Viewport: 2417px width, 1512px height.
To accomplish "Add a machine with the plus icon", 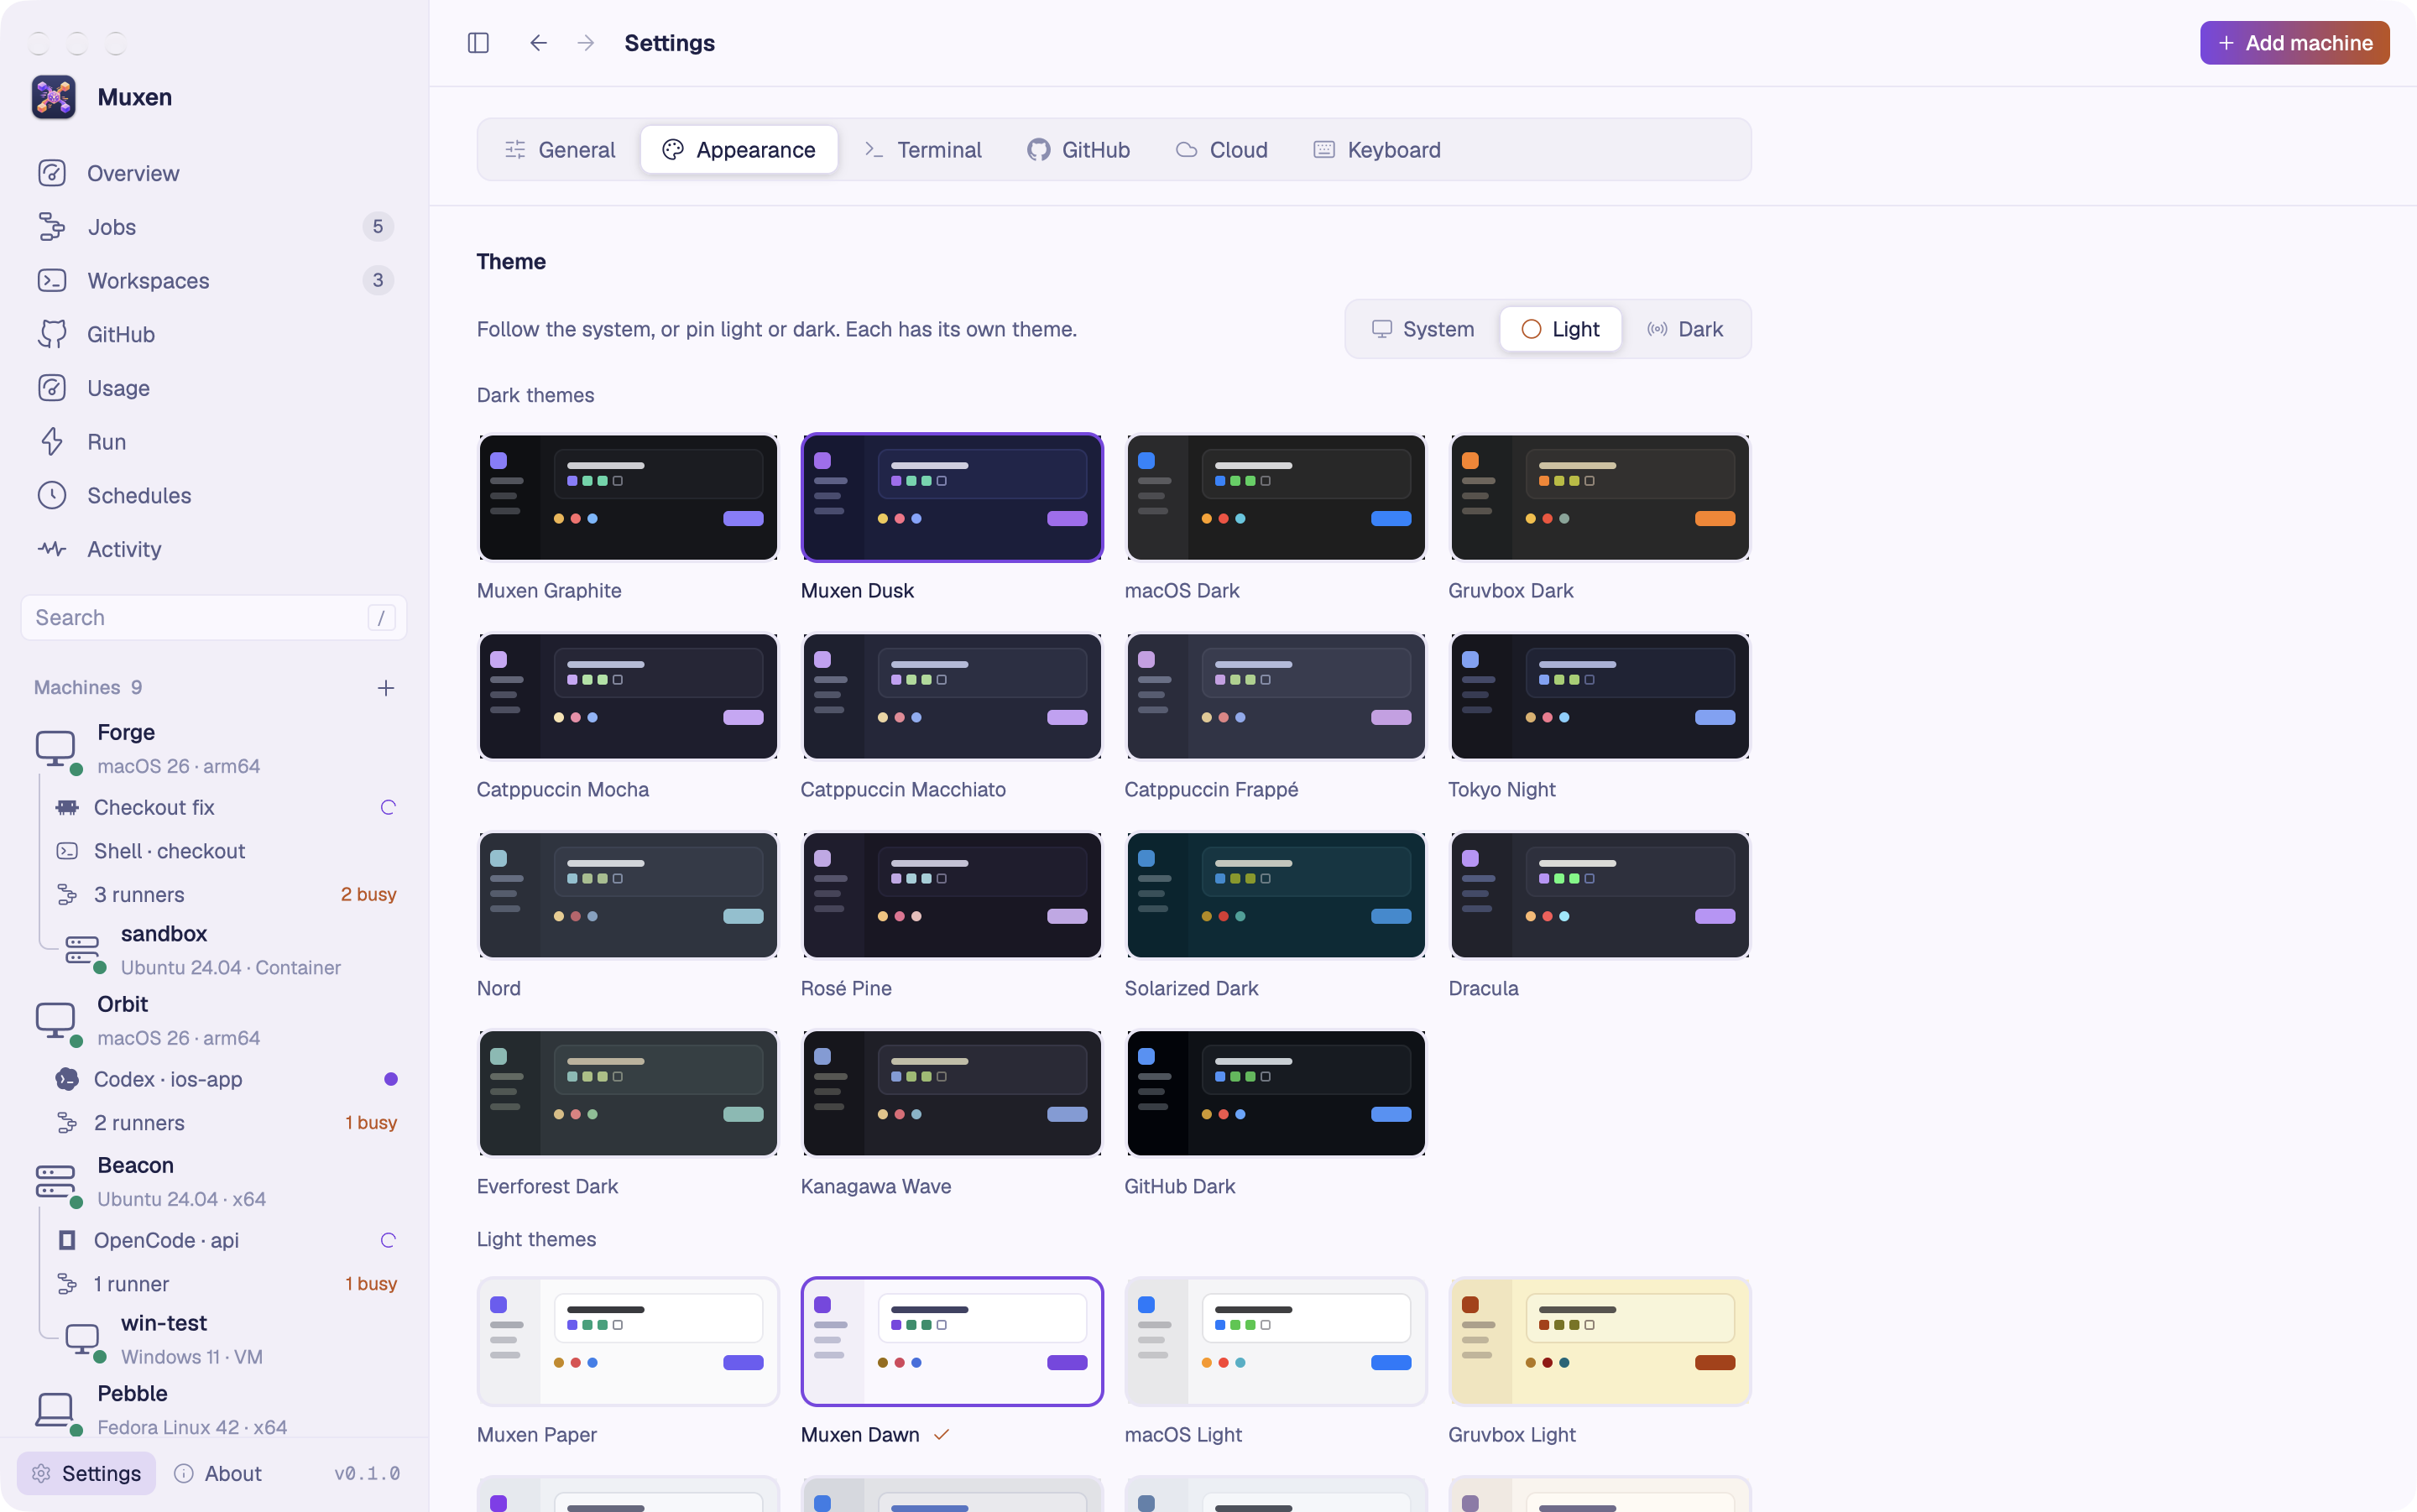I will [386, 688].
